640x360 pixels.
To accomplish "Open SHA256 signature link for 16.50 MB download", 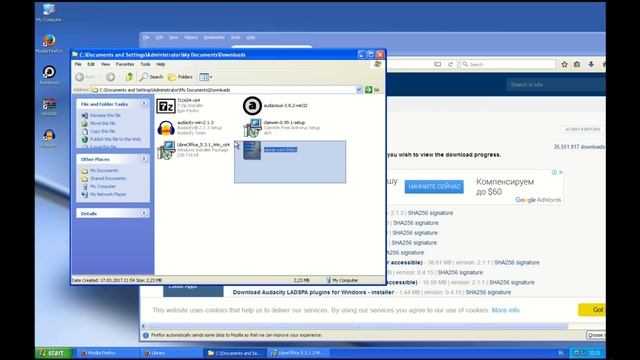I will tap(511, 282).
